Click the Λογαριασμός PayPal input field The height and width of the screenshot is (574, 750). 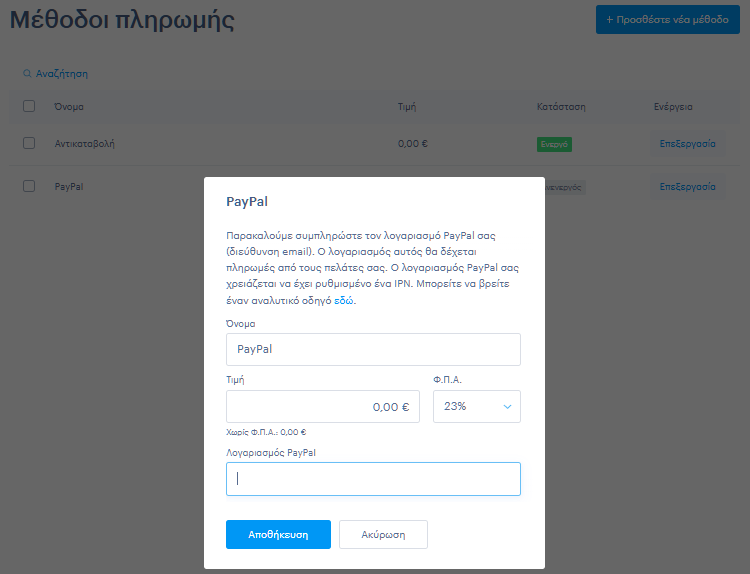pyautogui.click(x=373, y=479)
